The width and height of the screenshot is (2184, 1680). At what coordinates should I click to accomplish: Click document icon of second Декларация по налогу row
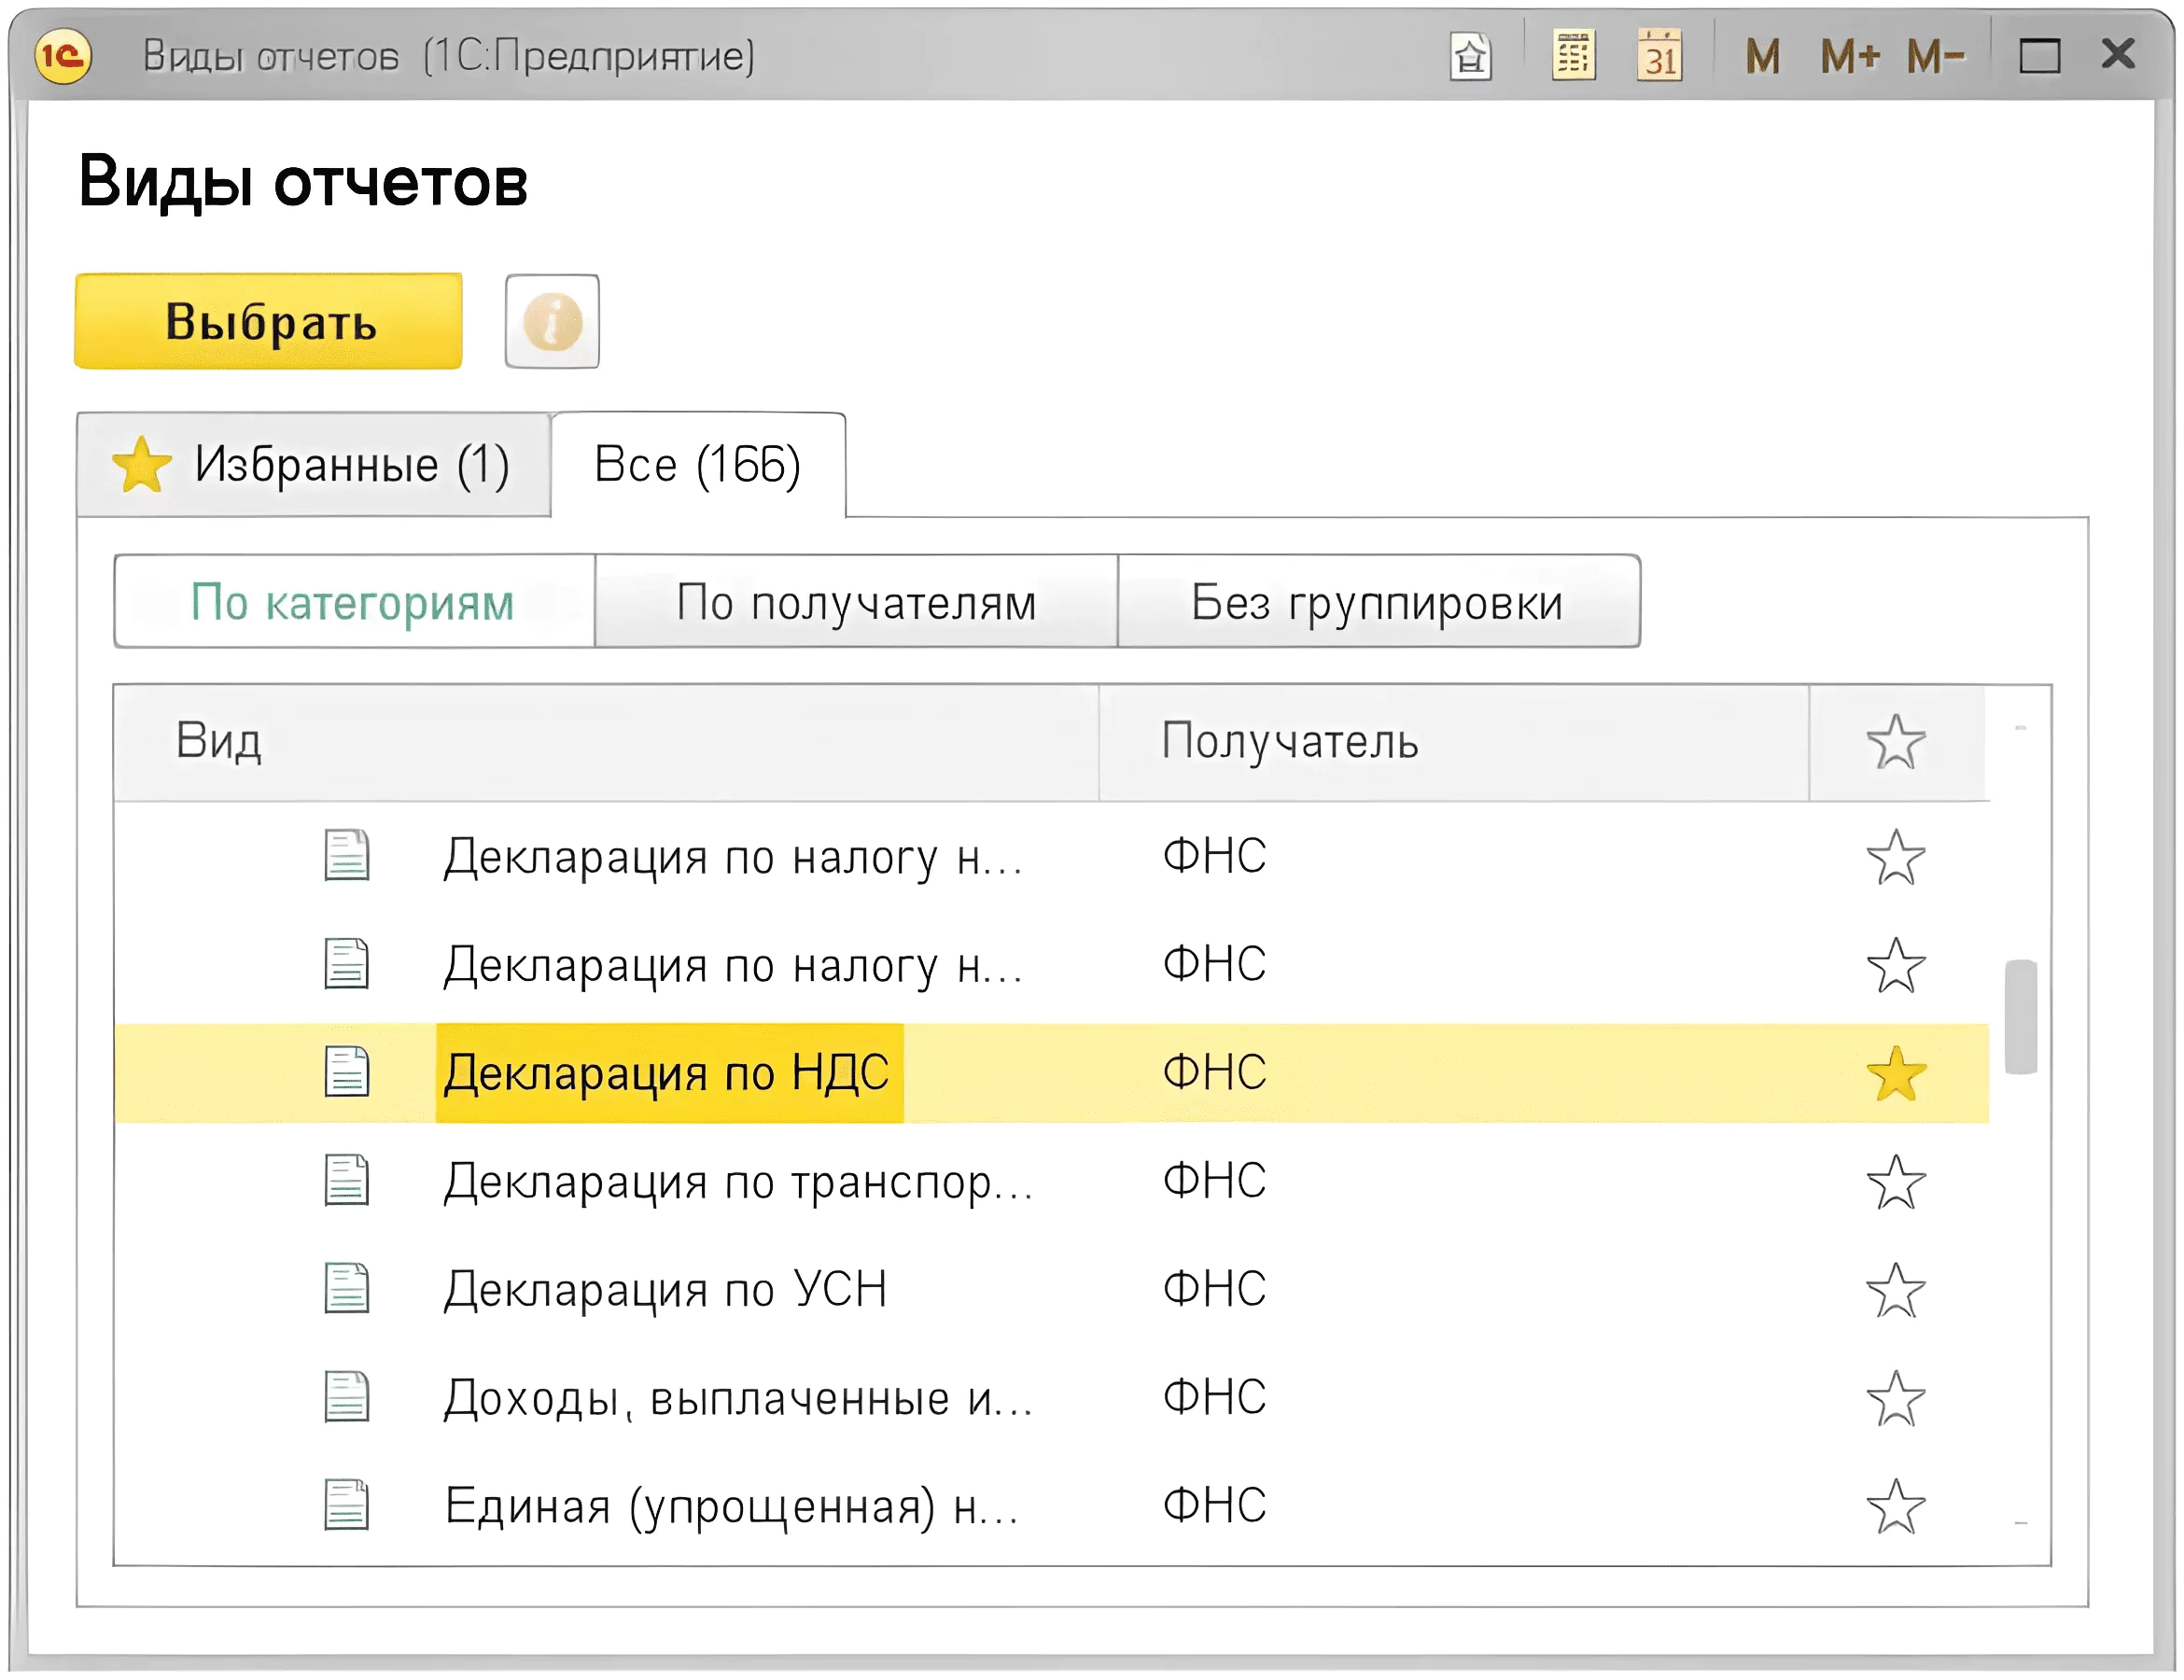pyautogui.click(x=347, y=964)
